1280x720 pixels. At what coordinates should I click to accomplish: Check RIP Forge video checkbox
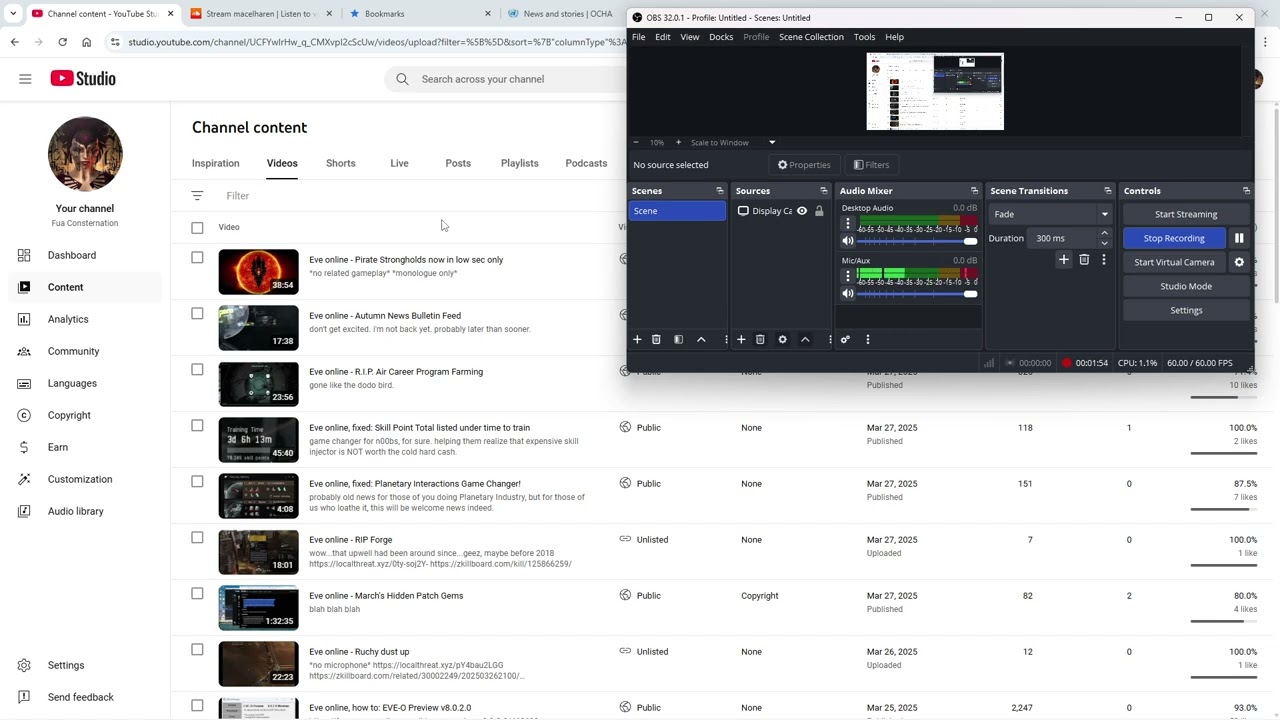pyautogui.click(x=197, y=538)
